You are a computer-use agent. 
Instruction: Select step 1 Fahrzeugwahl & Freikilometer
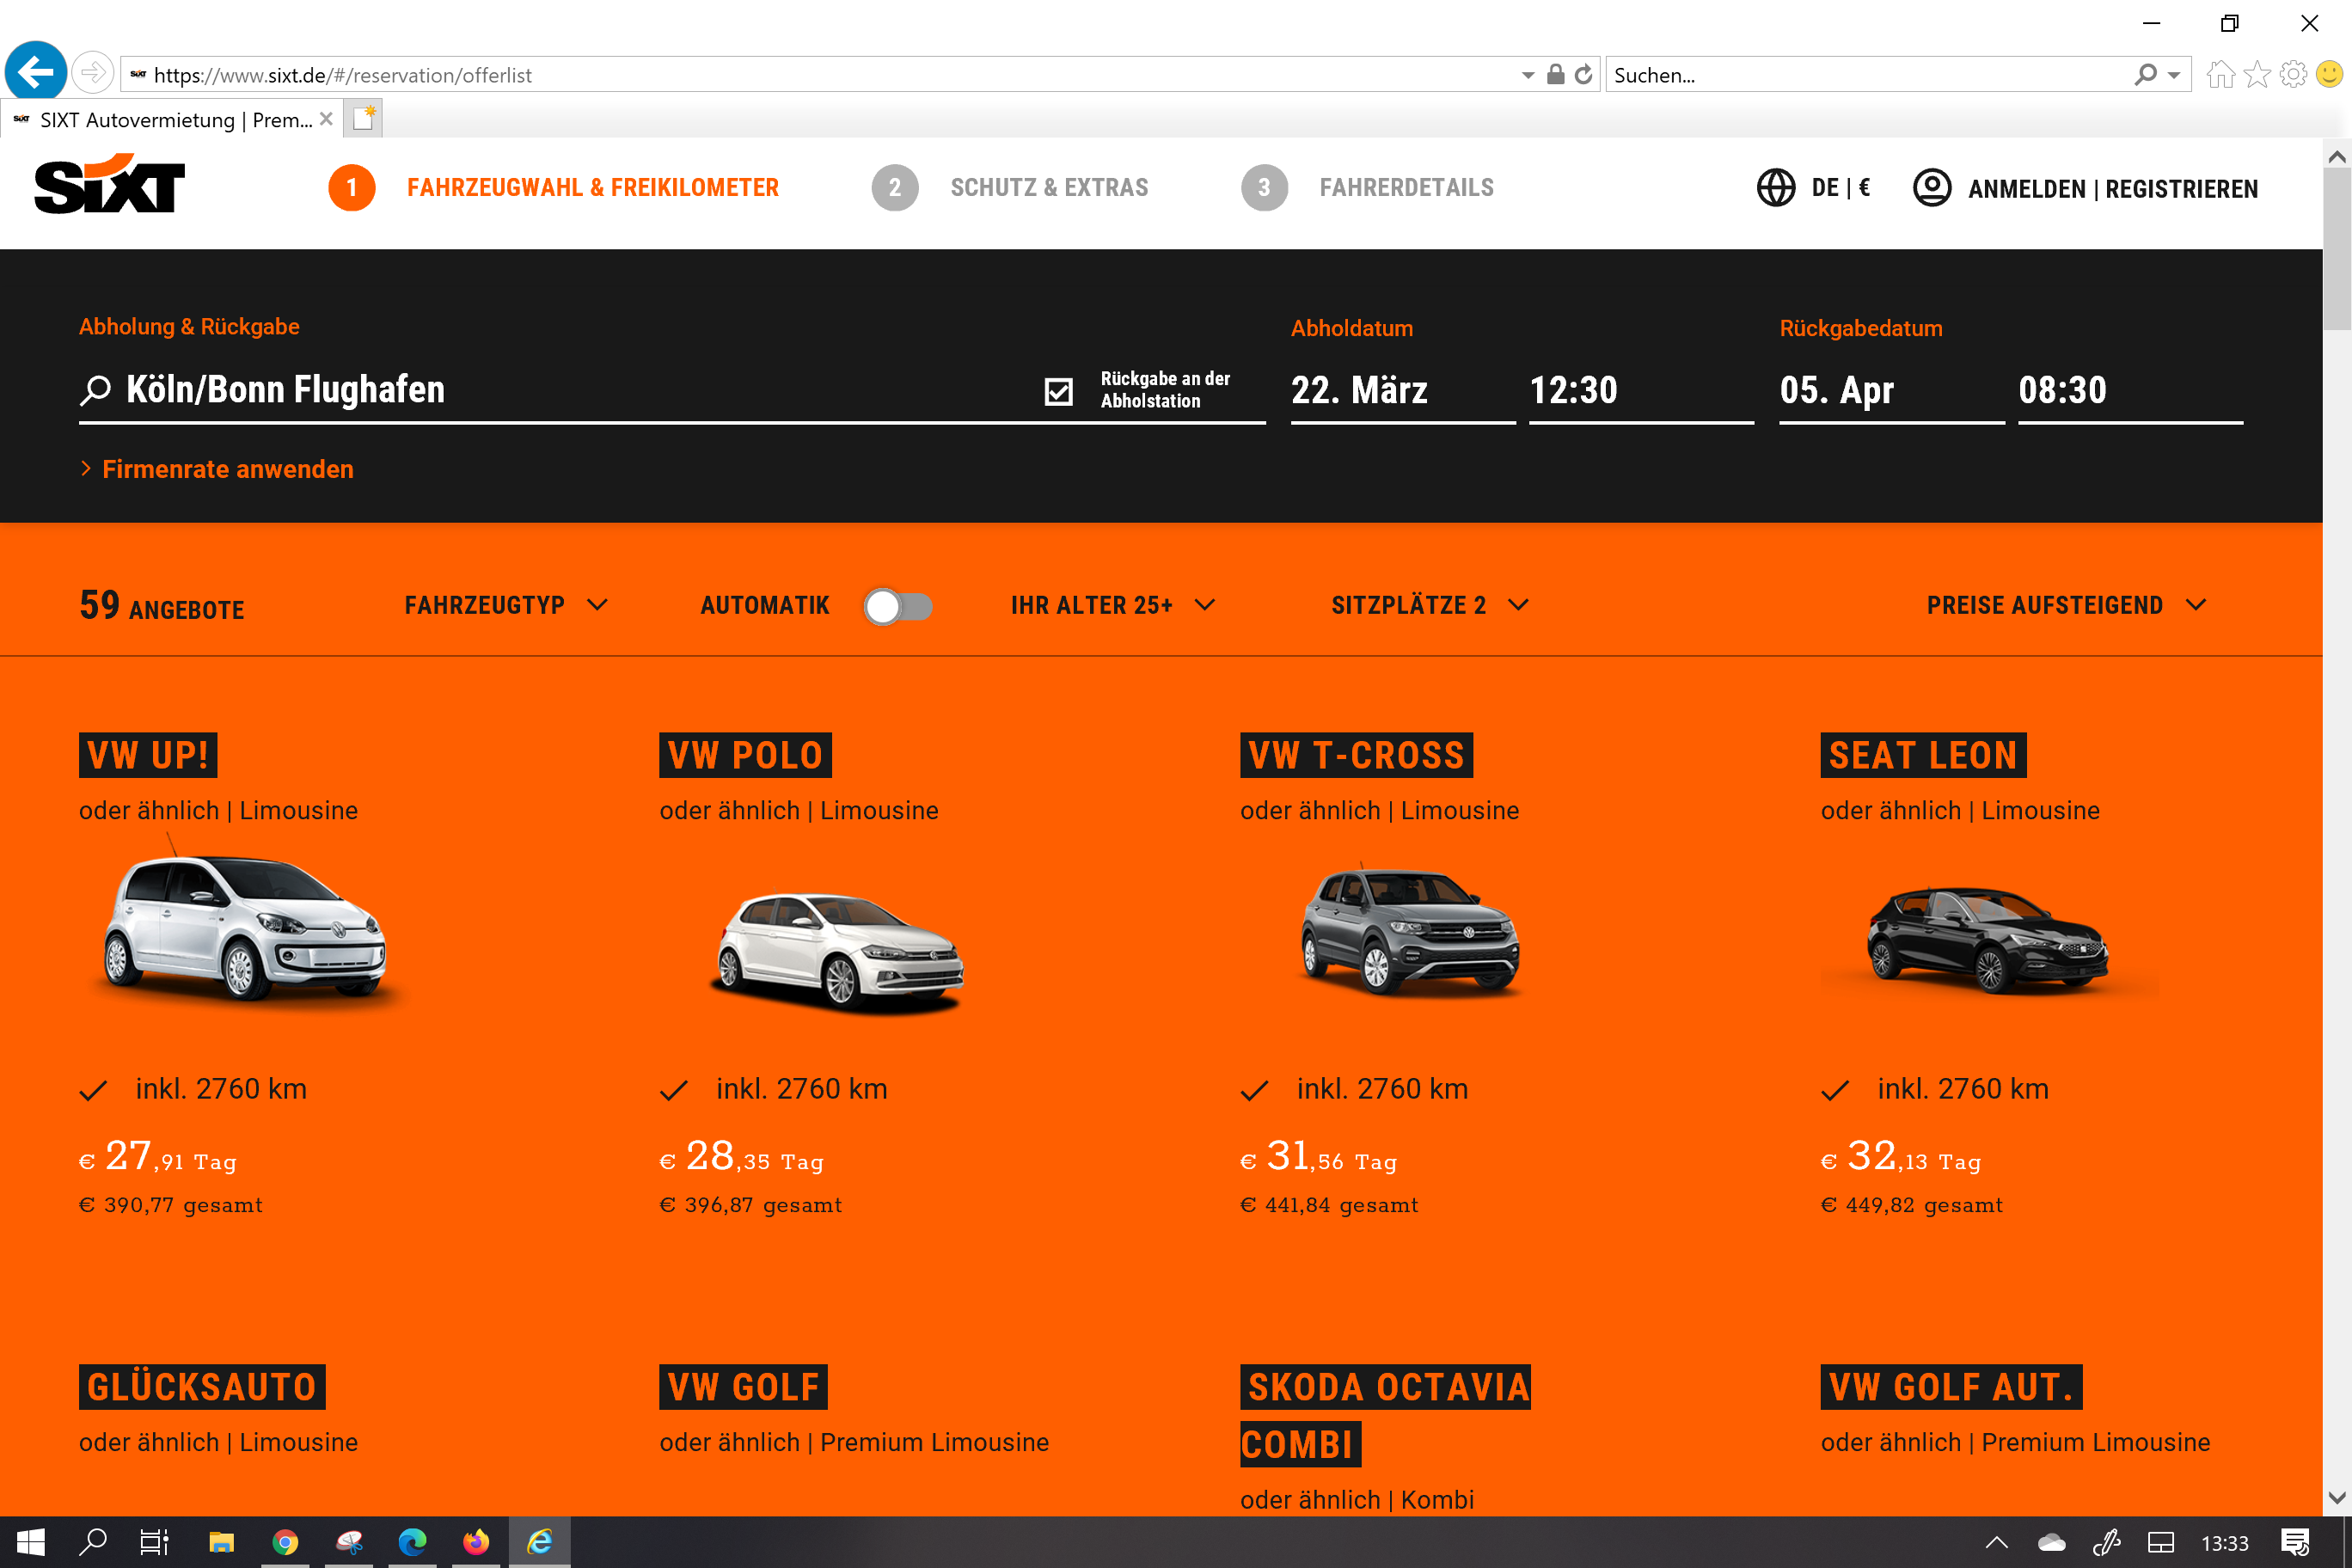(554, 188)
